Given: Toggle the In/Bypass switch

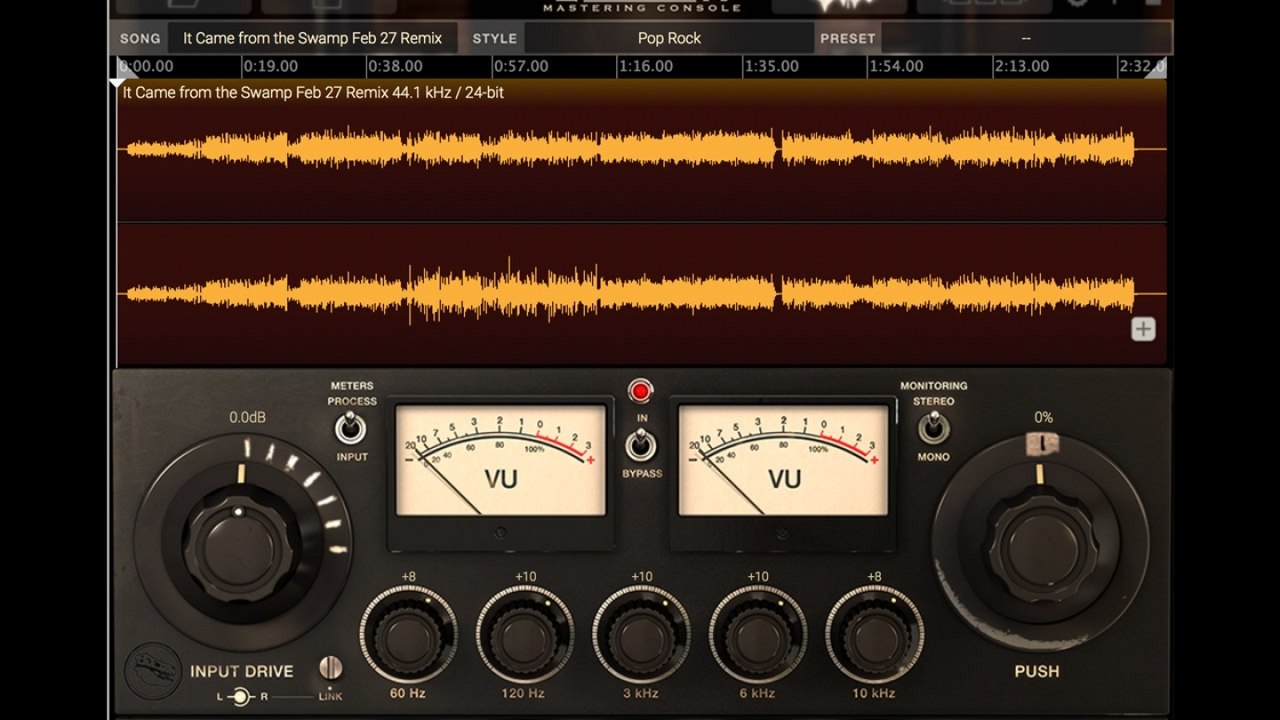Looking at the screenshot, I should 640,444.
